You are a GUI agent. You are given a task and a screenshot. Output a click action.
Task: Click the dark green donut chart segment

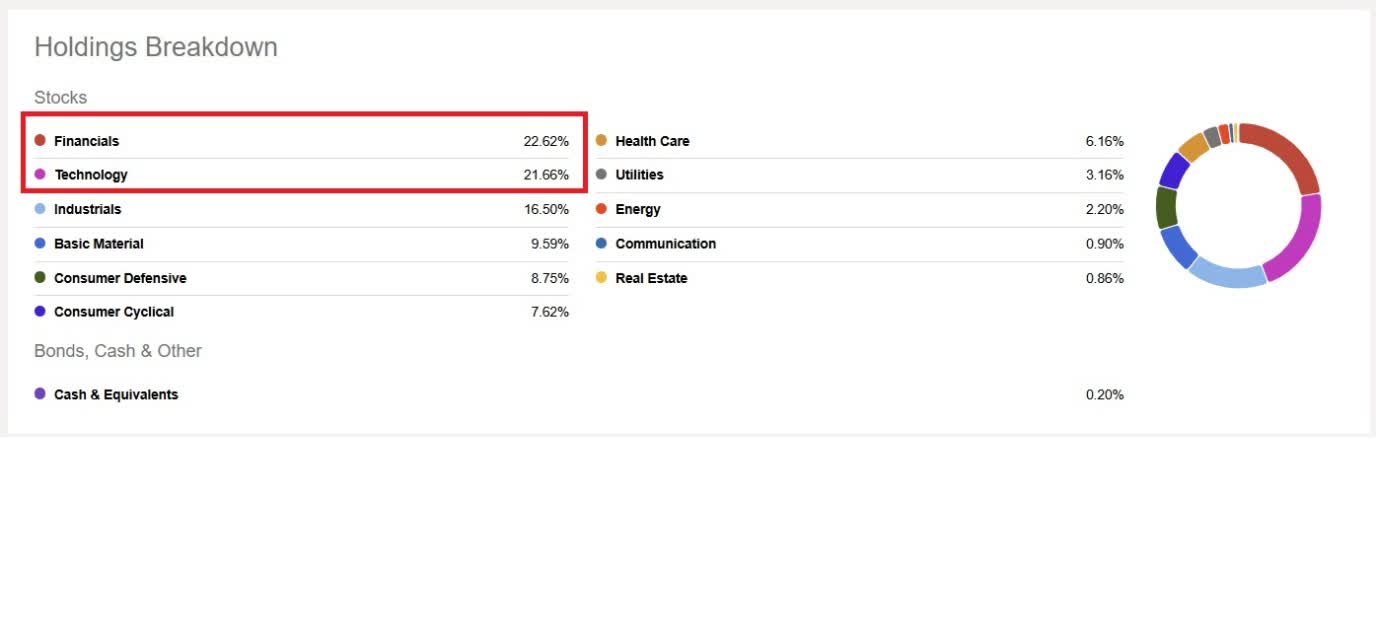coord(1166,207)
